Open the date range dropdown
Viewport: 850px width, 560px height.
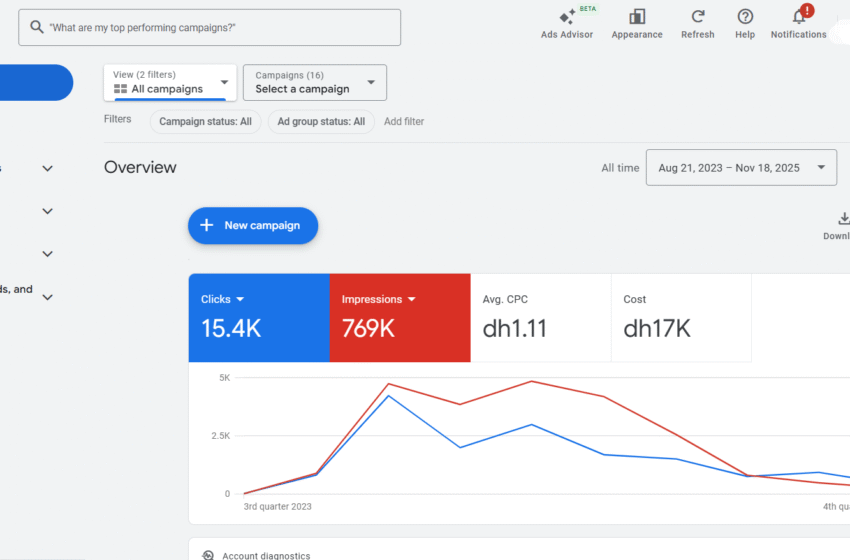tap(741, 168)
